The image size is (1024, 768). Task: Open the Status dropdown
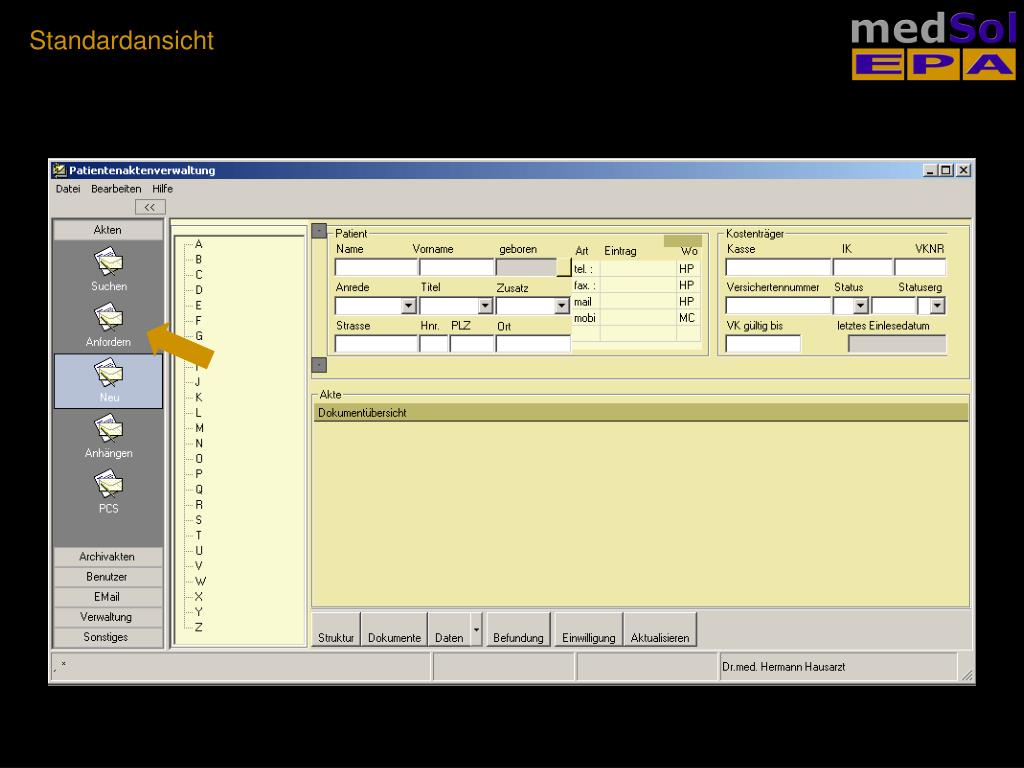[x=860, y=306]
